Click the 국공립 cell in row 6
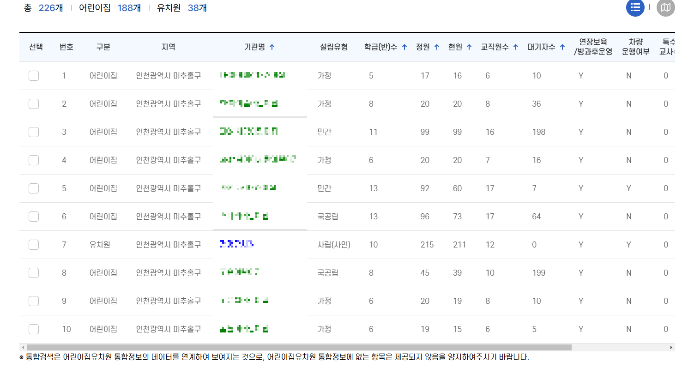The height and width of the screenshot is (368, 700). (x=328, y=216)
